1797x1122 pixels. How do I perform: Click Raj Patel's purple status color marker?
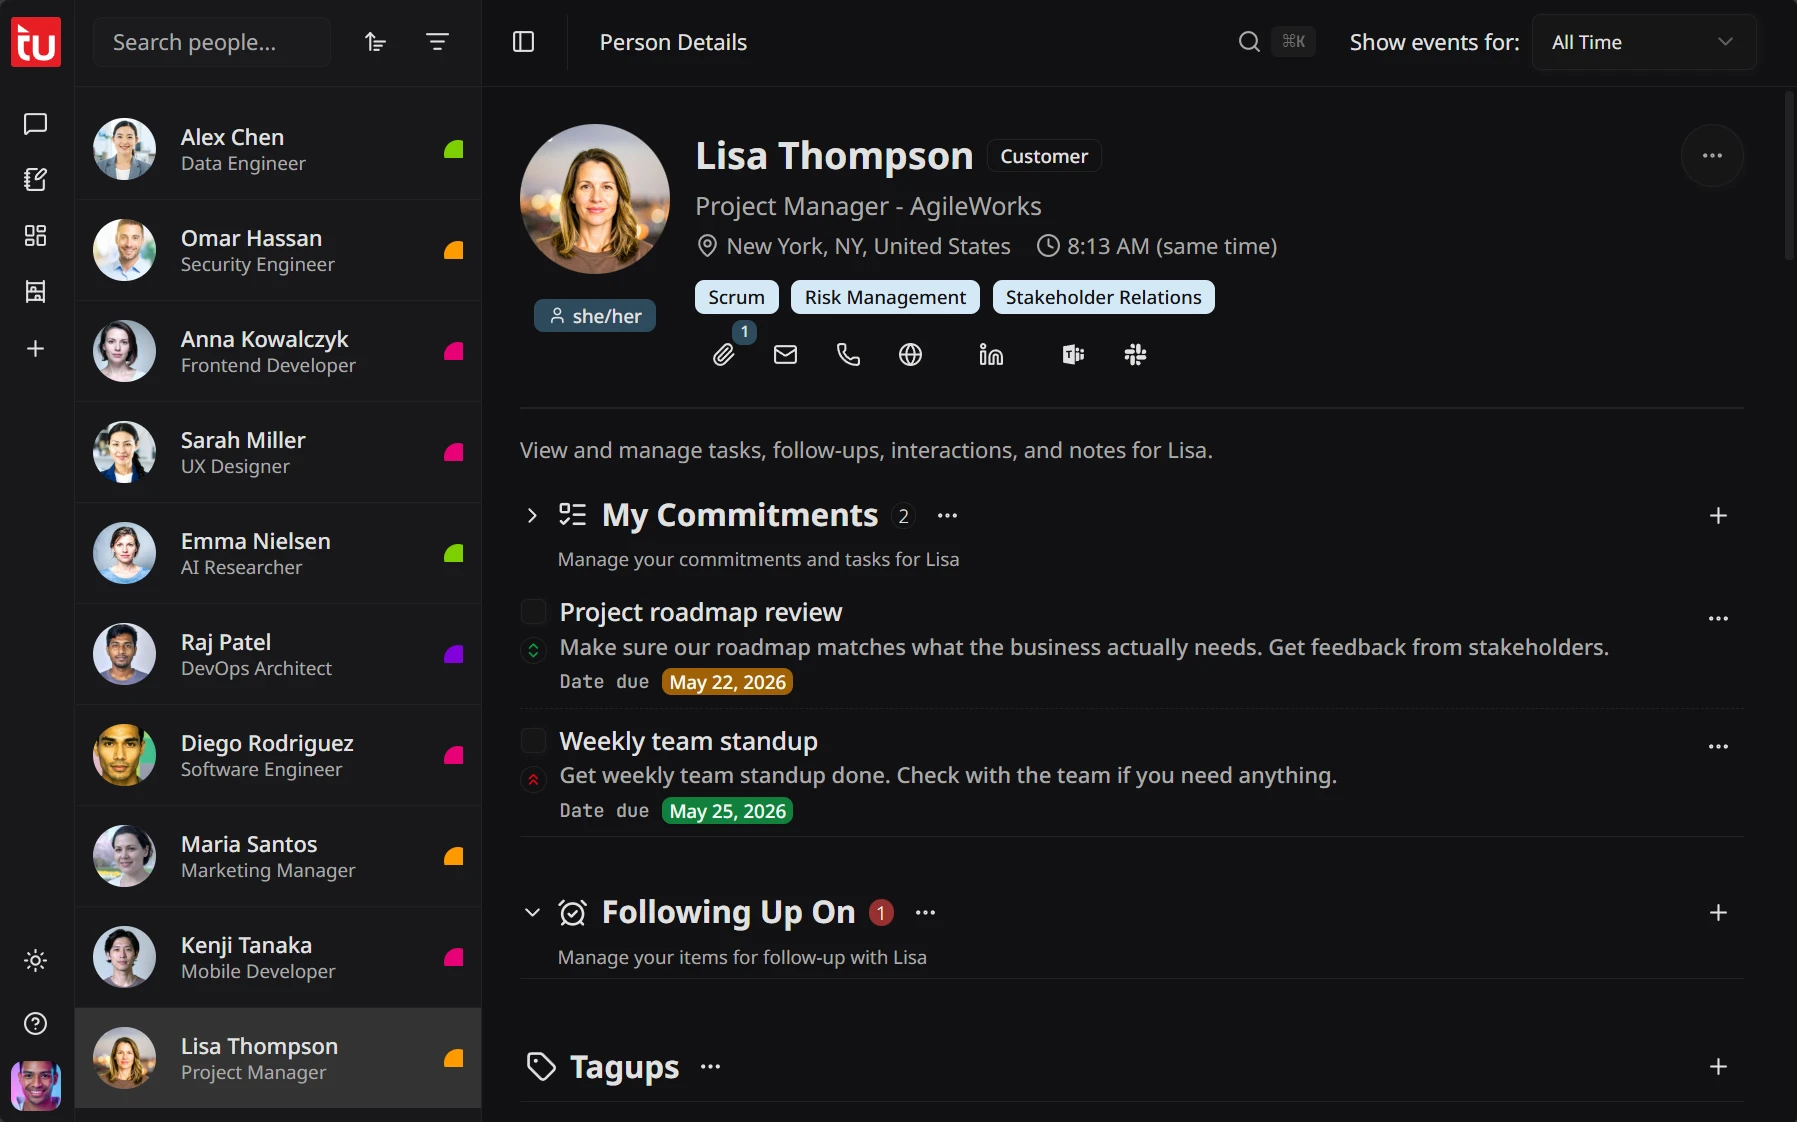(x=454, y=654)
